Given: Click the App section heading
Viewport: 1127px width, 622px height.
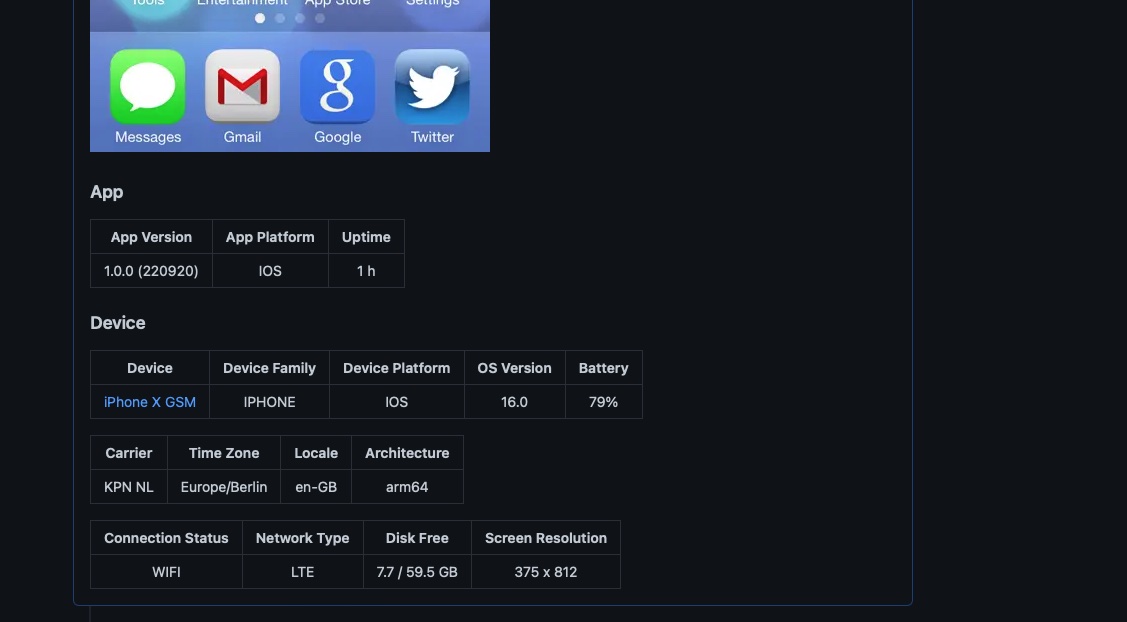Looking at the screenshot, I should [x=106, y=192].
